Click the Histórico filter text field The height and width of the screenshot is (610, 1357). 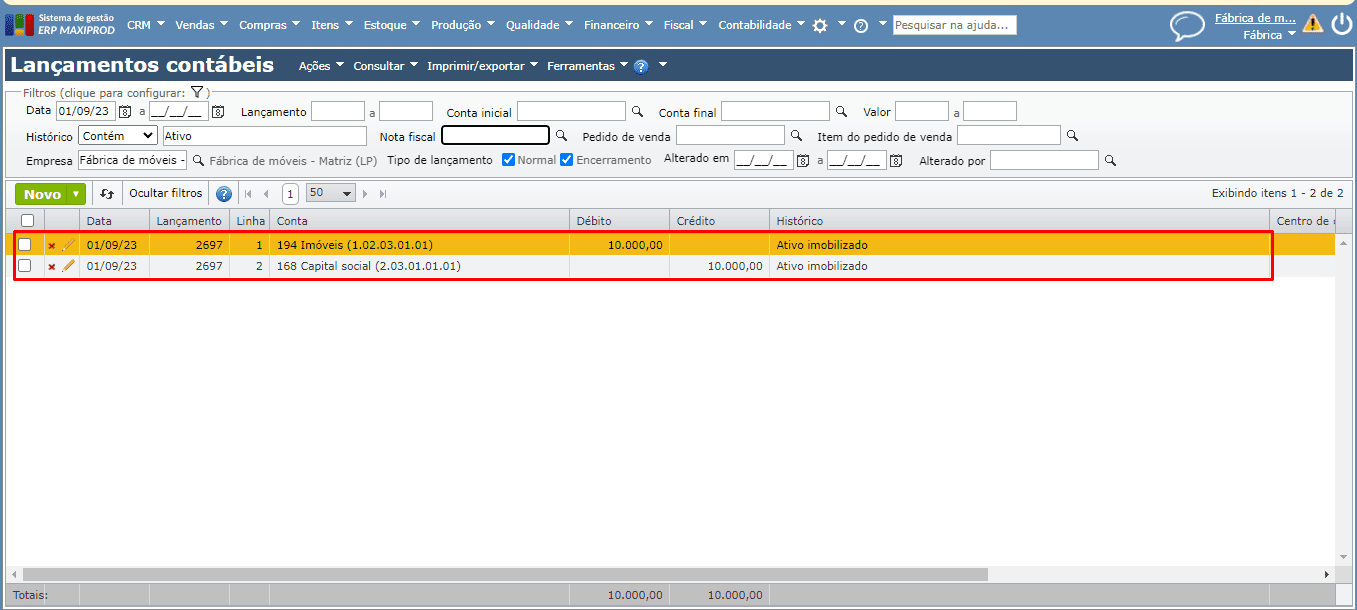[x=265, y=136]
